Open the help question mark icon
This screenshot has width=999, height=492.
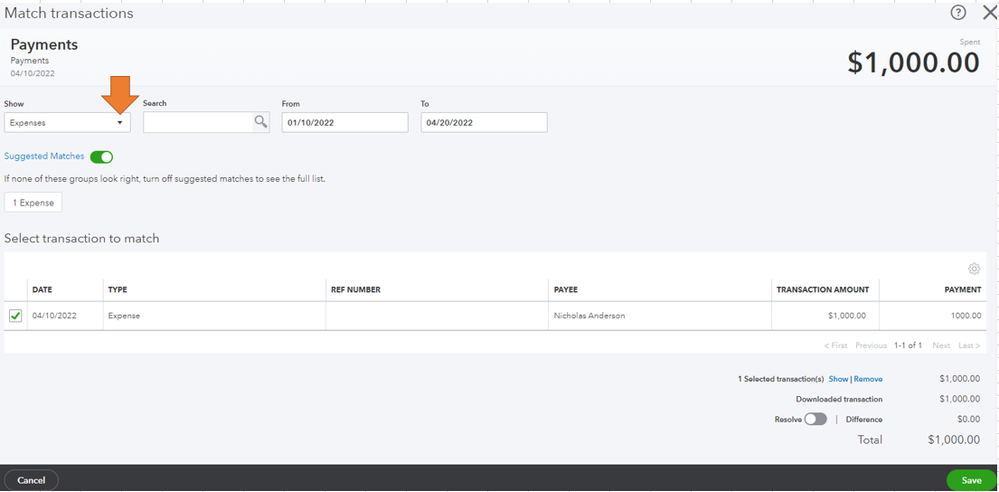coord(958,13)
